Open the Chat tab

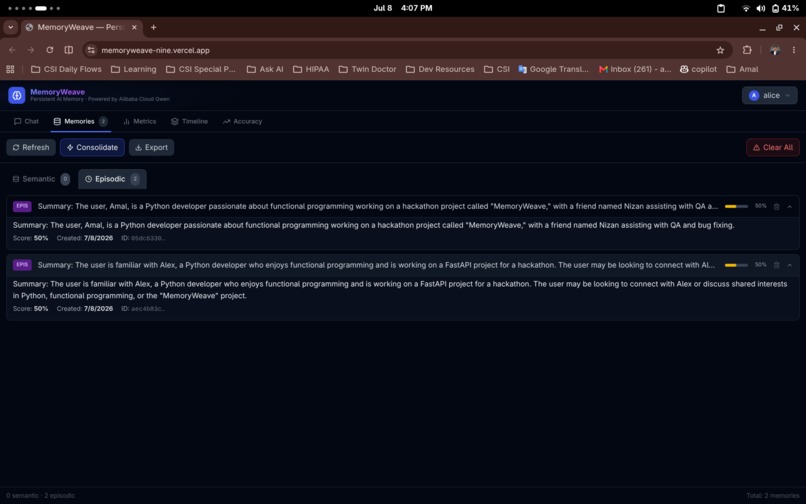click(x=26, y=121)
